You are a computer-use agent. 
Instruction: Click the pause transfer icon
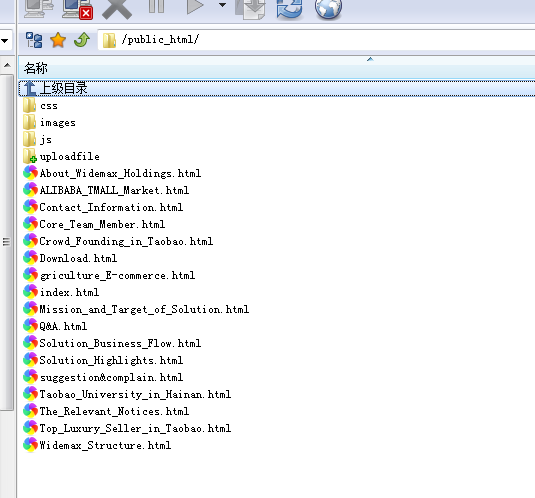pyautogui.click(x=156, y=6)
